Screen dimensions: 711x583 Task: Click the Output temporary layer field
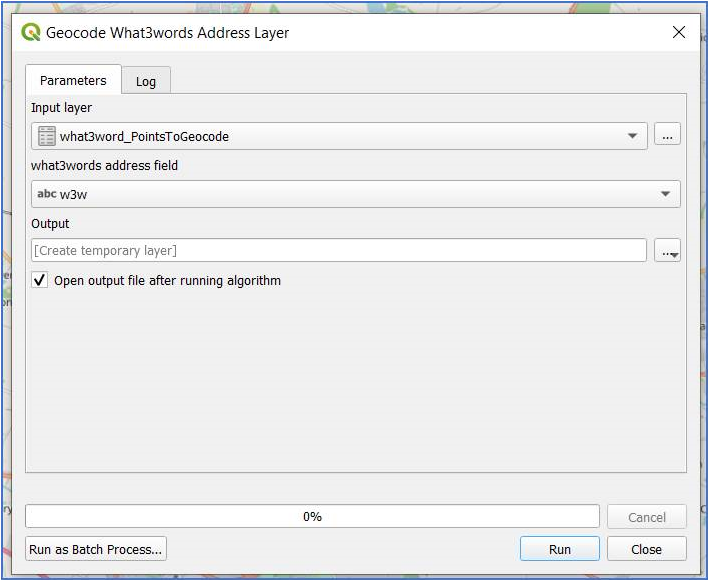pos(339,250)
